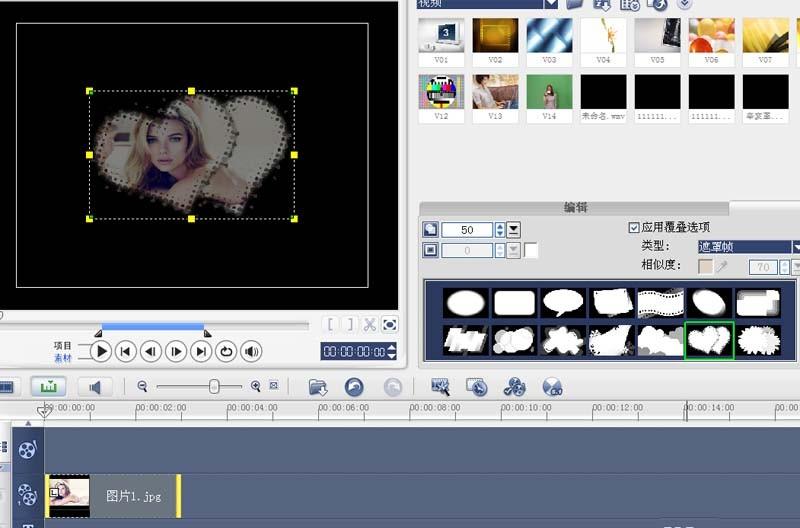Screen dimensions: 800x528
Task: Select 素材 clip playback mode
Action: click(x=63, y=357)
